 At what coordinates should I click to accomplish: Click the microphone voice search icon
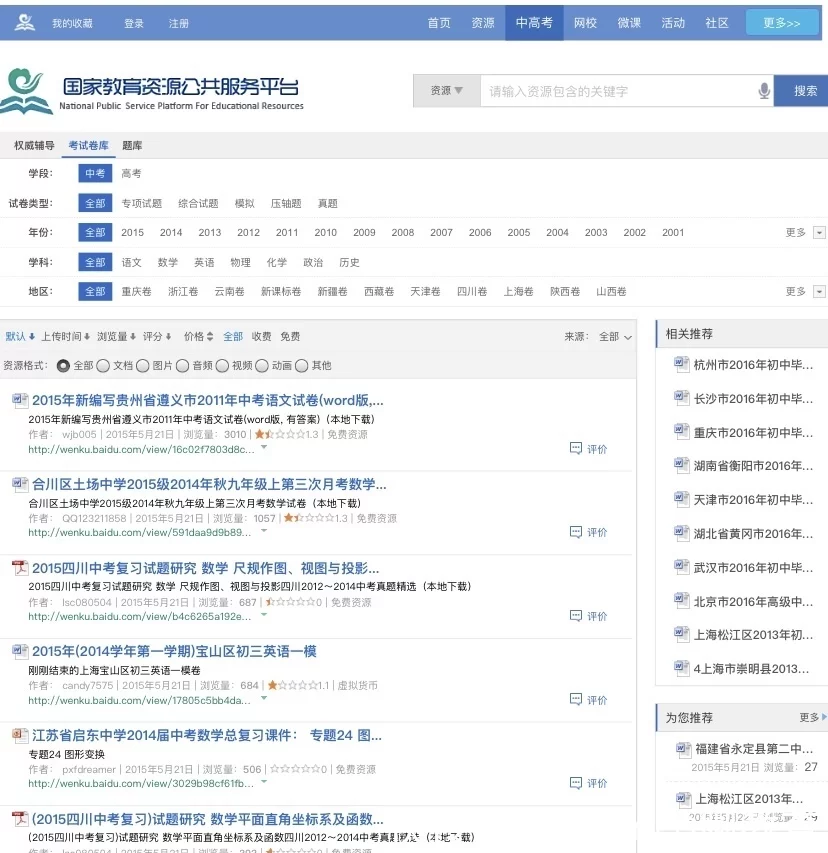click(x=764, y=91)
